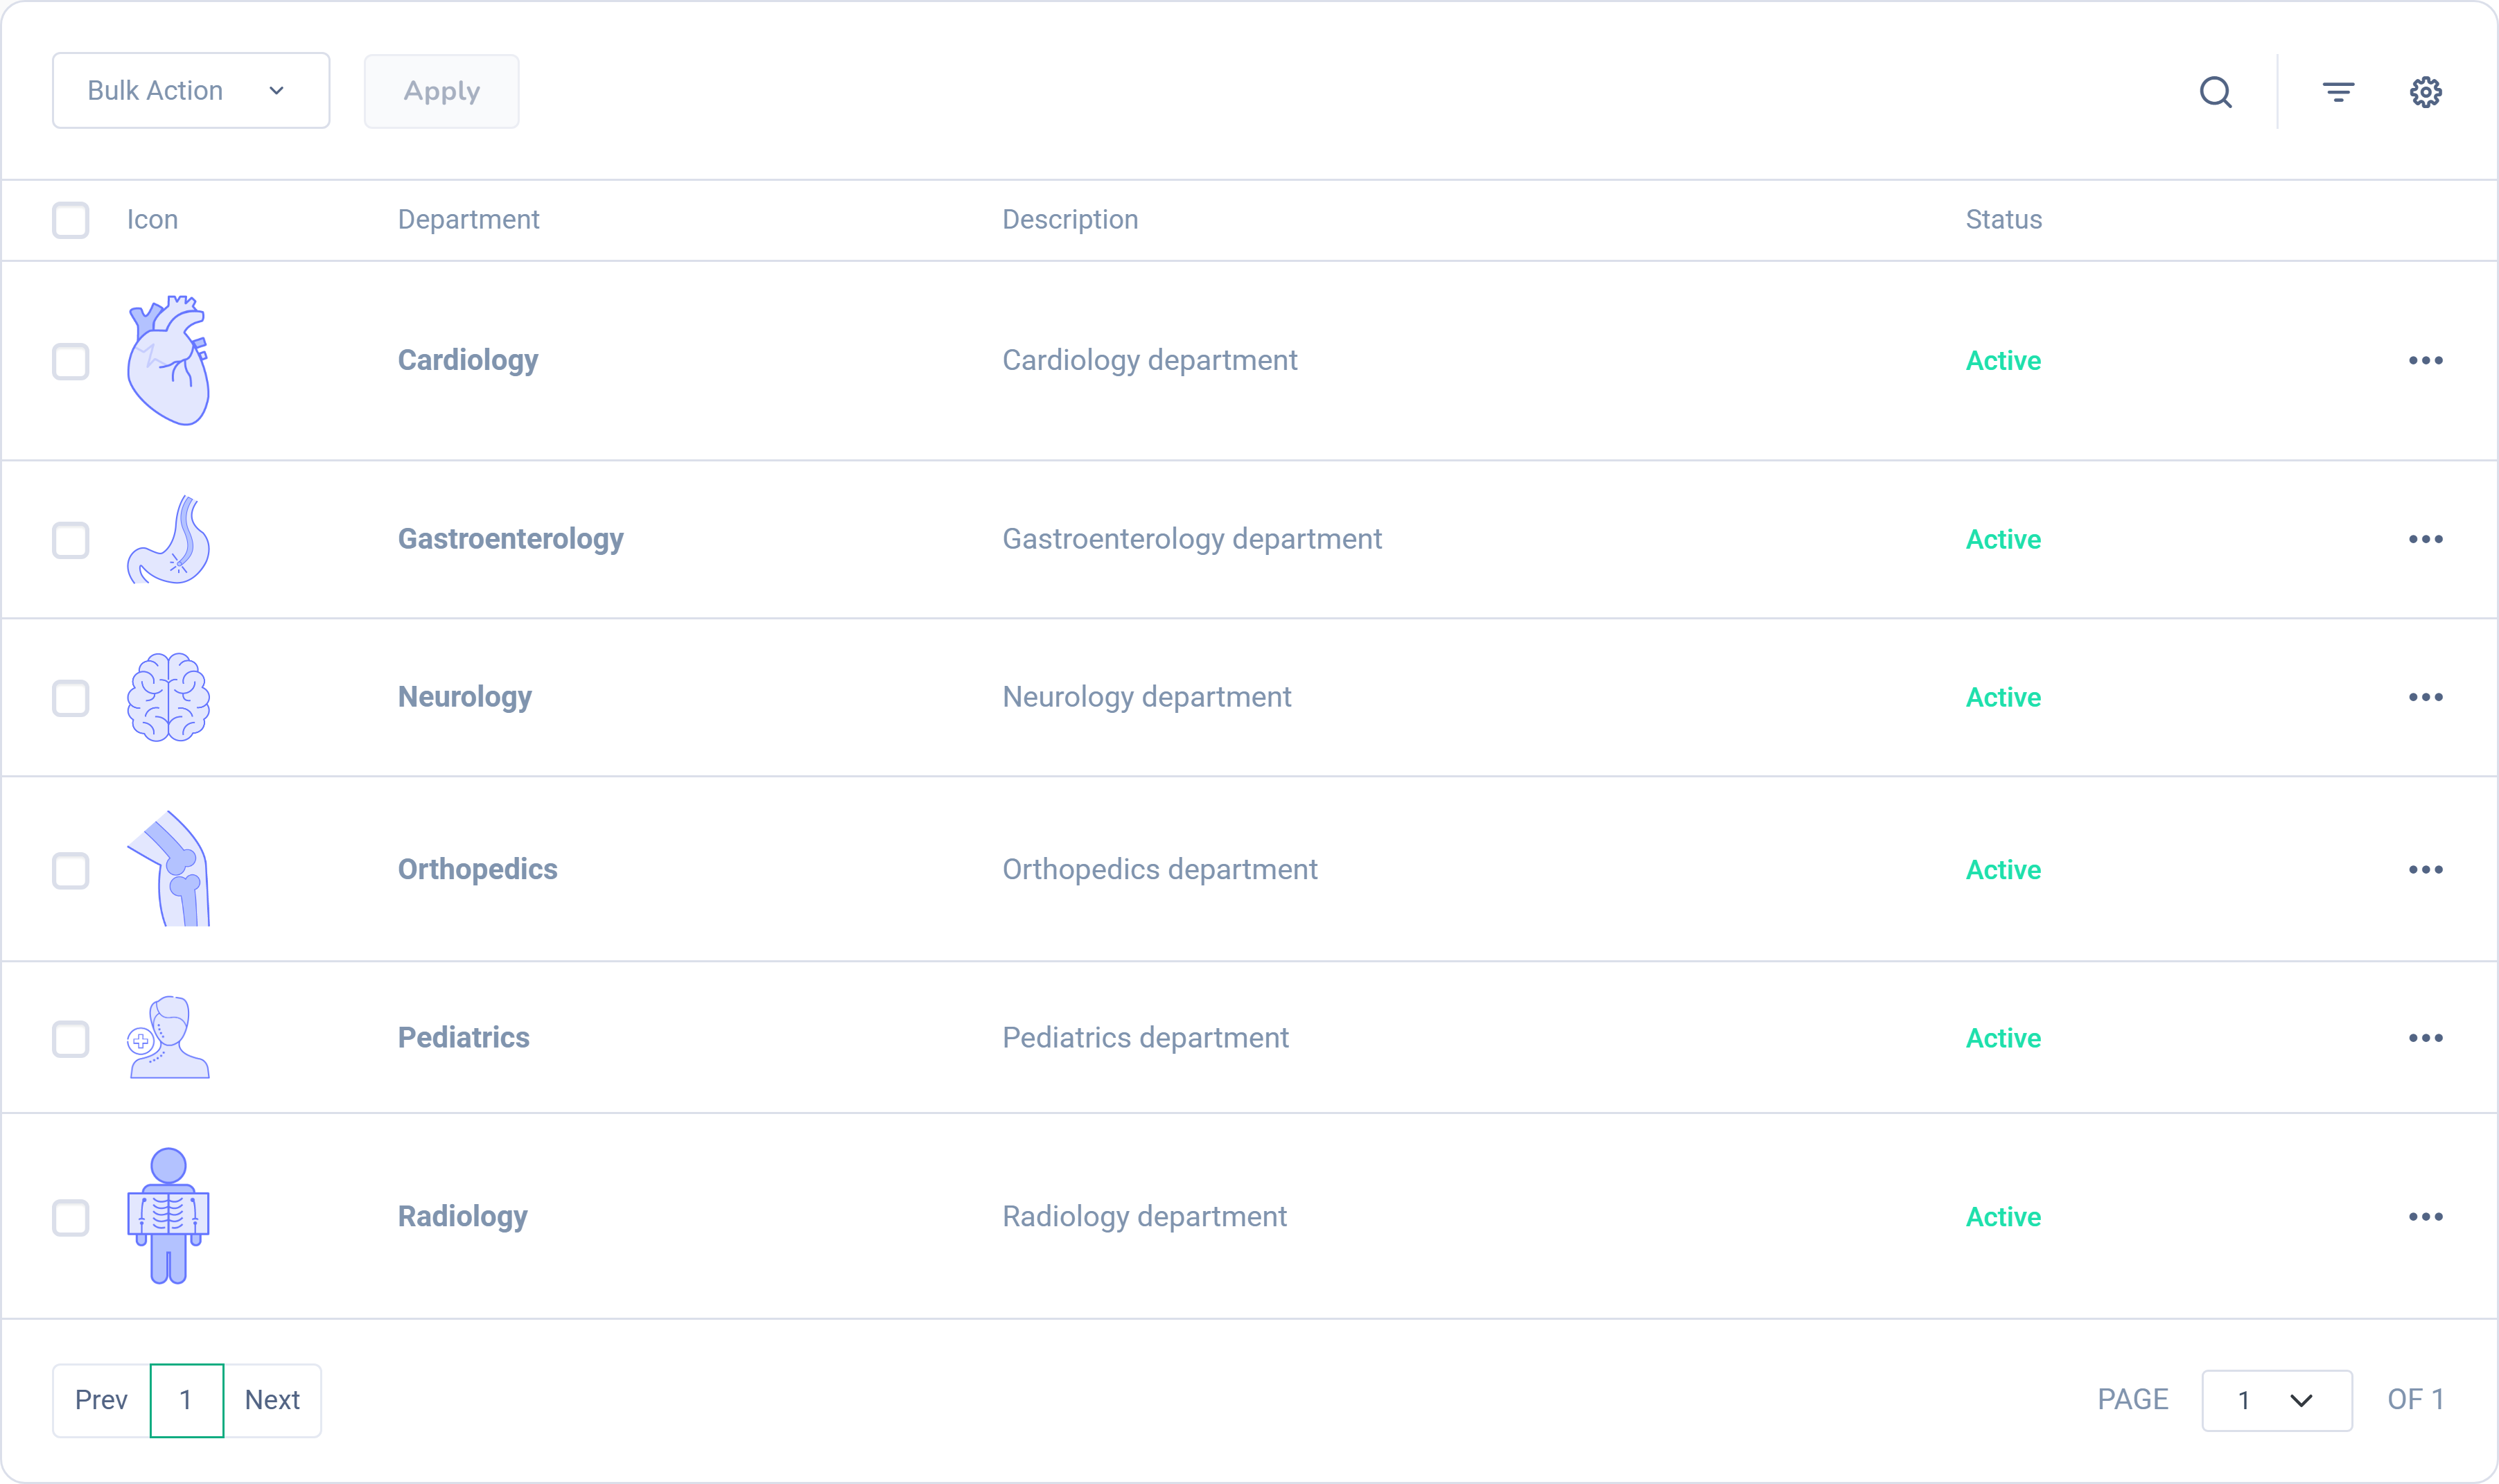Open the Radiology row three-dot menu
The width and height of the screenshot is (2499, 1484).
[x=2425, y=1217]
